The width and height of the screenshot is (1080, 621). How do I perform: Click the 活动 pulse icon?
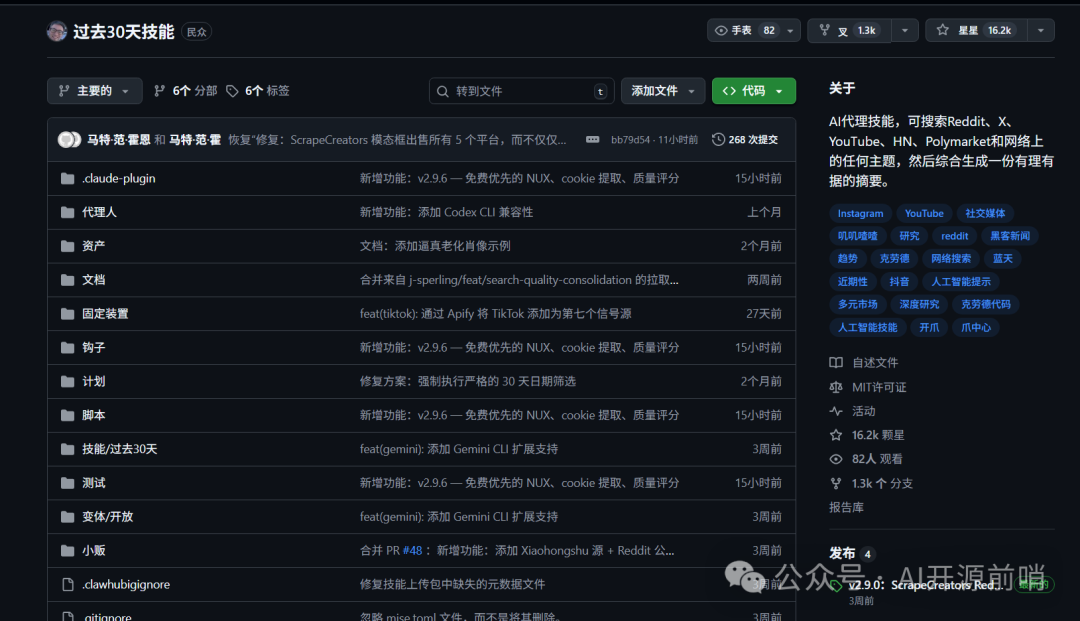(x=836, y=411)
